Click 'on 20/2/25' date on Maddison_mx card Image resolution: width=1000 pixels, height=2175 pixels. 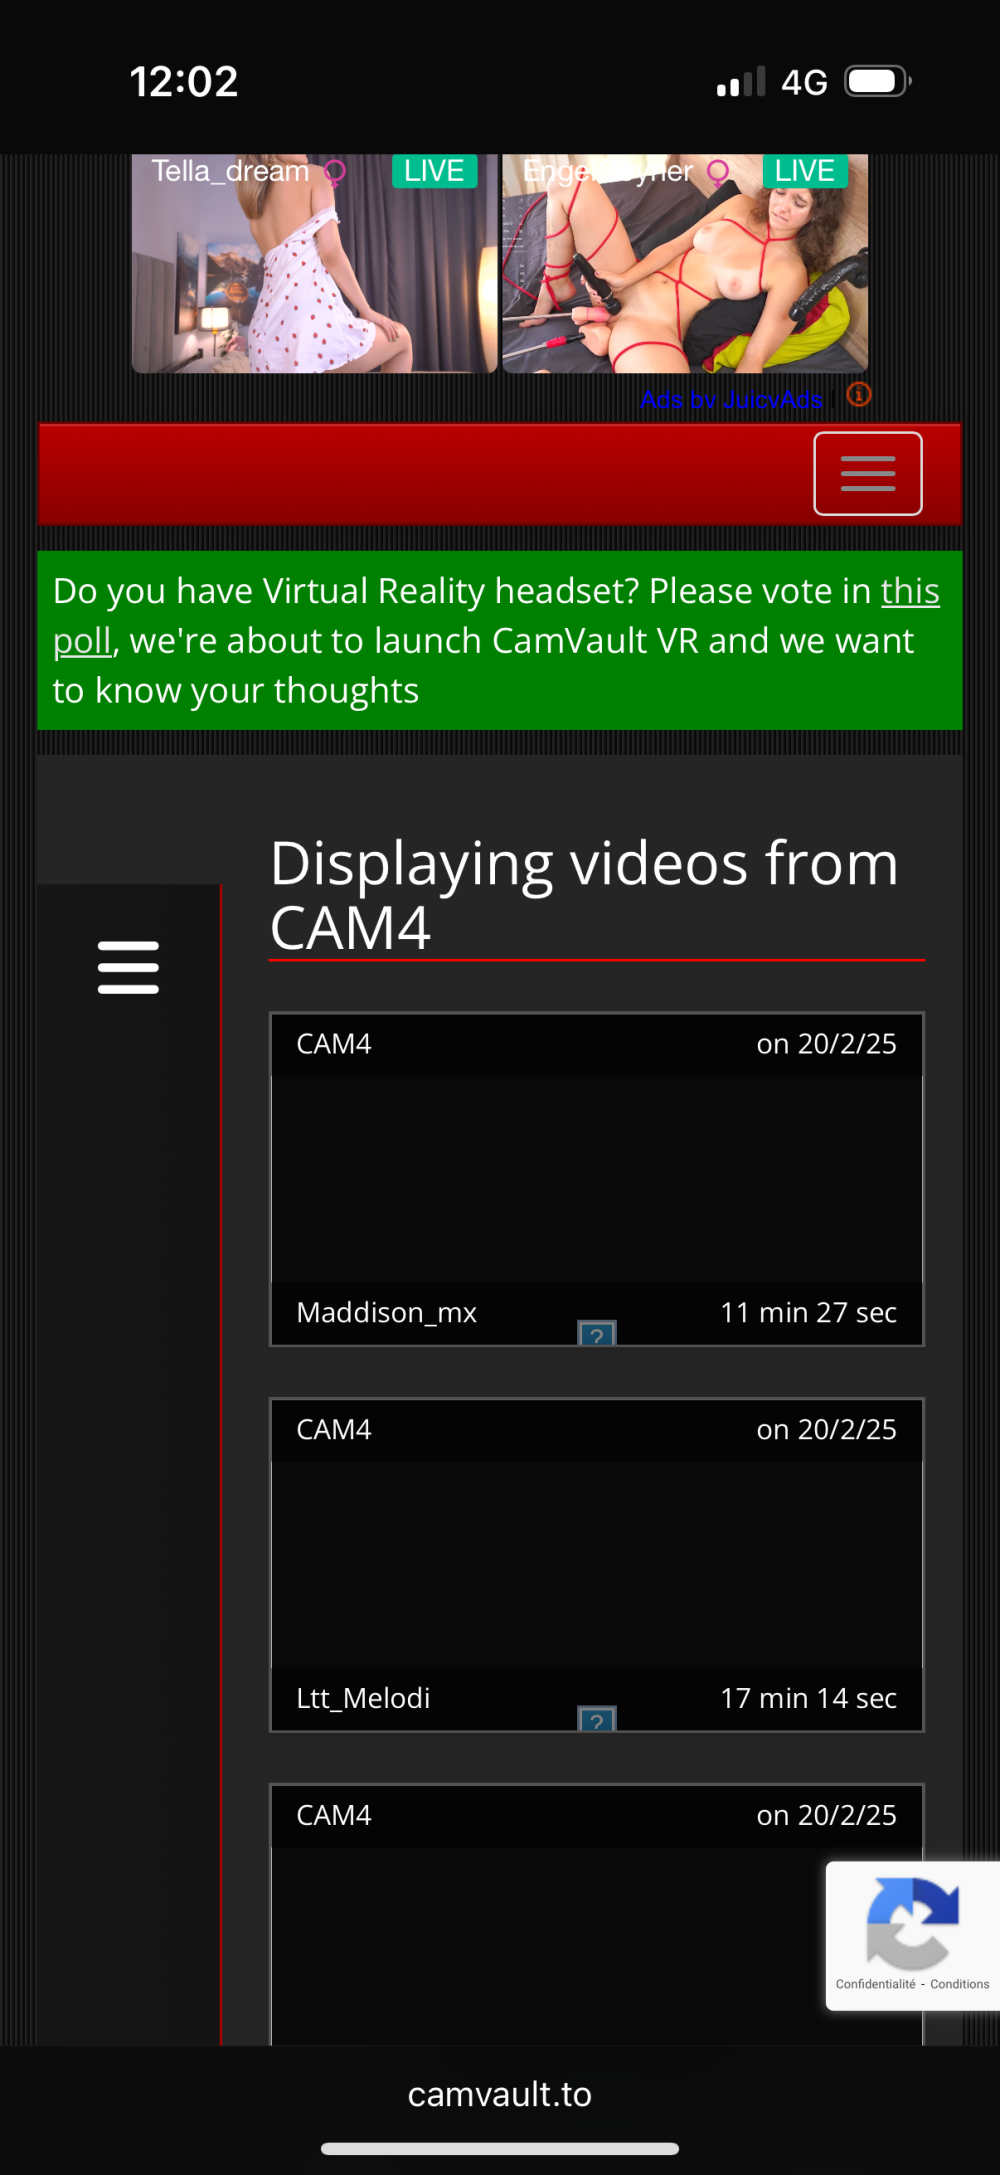pyautogui.click(x=827, y=1044)
